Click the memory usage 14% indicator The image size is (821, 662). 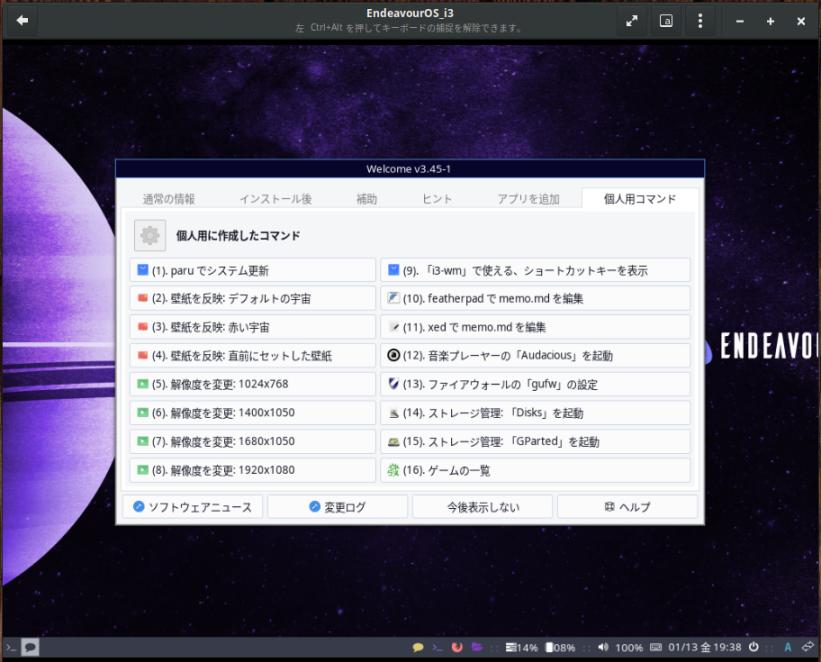pyautogui.click(x=522, y=648)
